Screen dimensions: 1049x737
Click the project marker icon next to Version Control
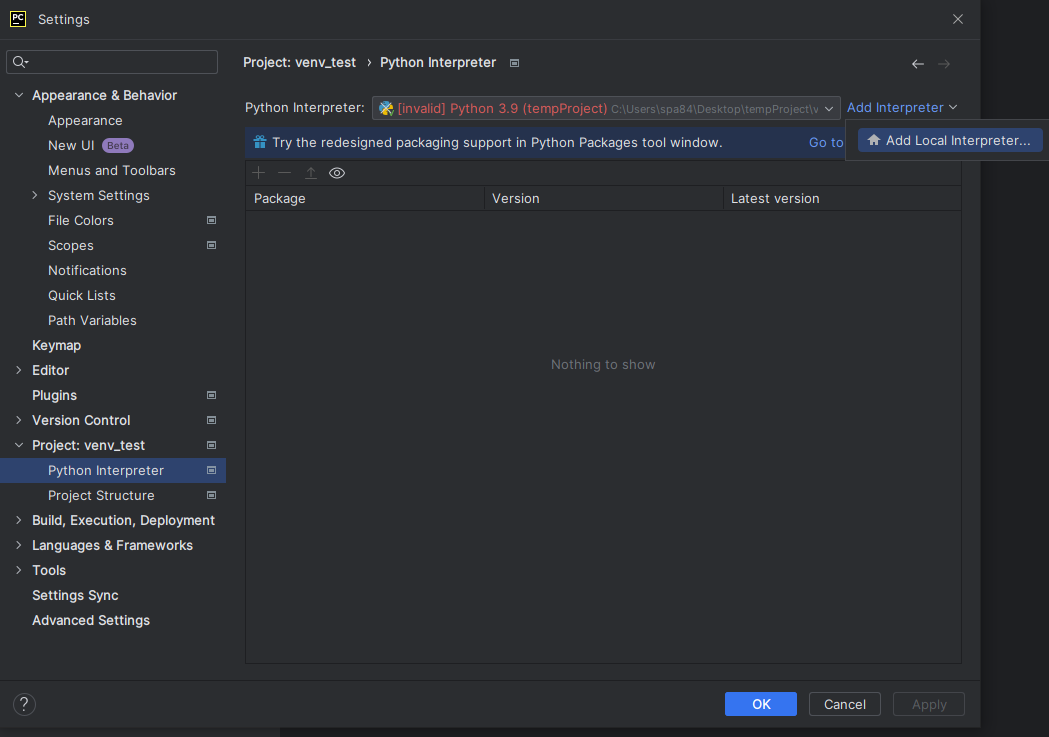tap(211, 420)
